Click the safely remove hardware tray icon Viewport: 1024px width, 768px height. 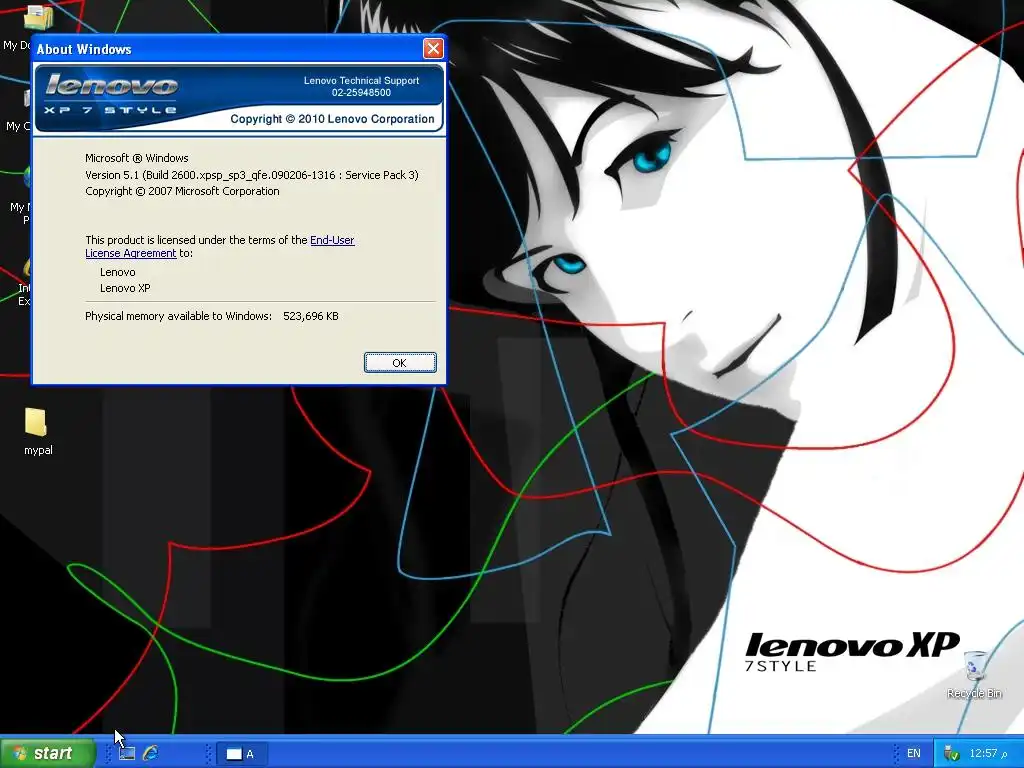pyautogui.click(x=952, y=754)
